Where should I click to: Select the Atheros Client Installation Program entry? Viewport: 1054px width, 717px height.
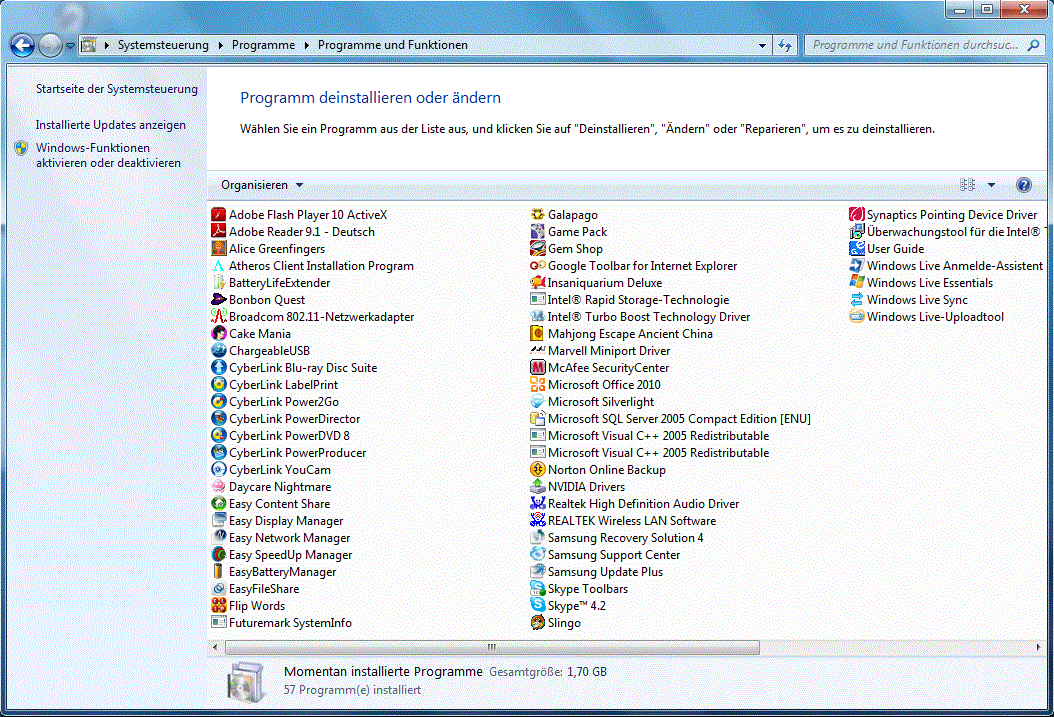point(313,265)
